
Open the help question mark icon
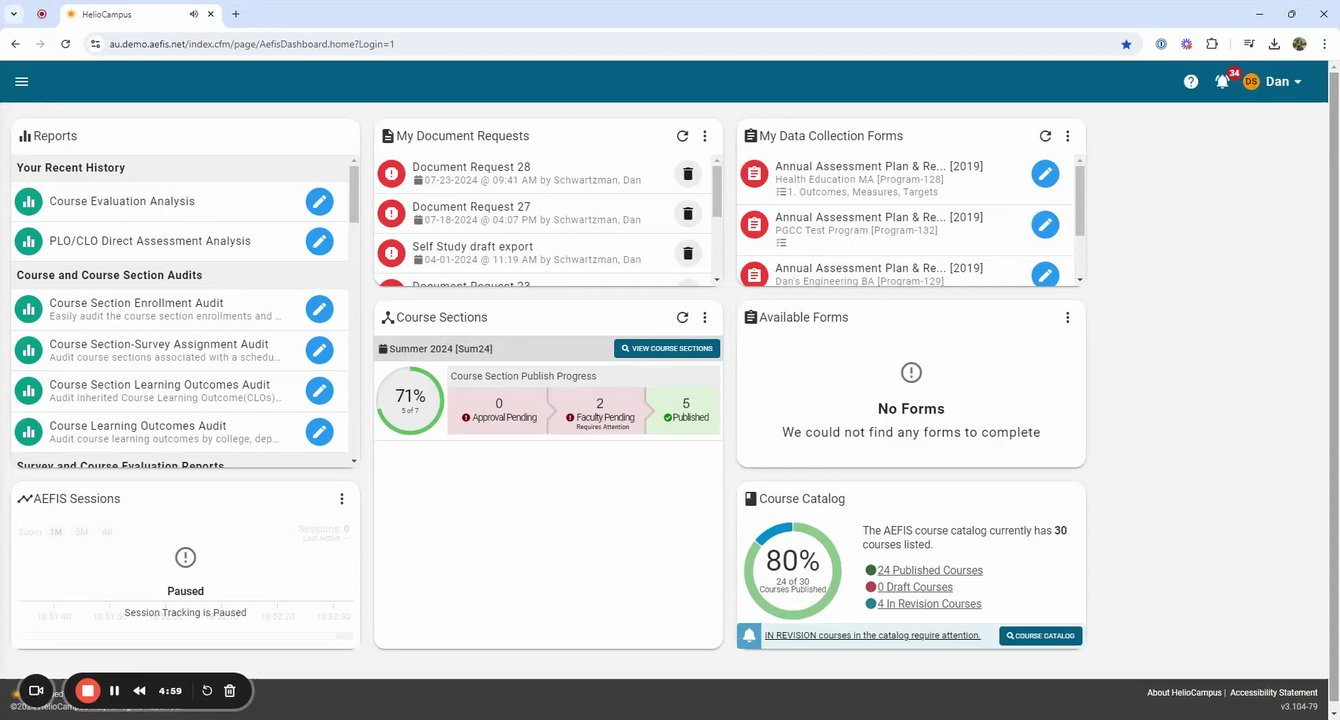(x=1191, y=82)
